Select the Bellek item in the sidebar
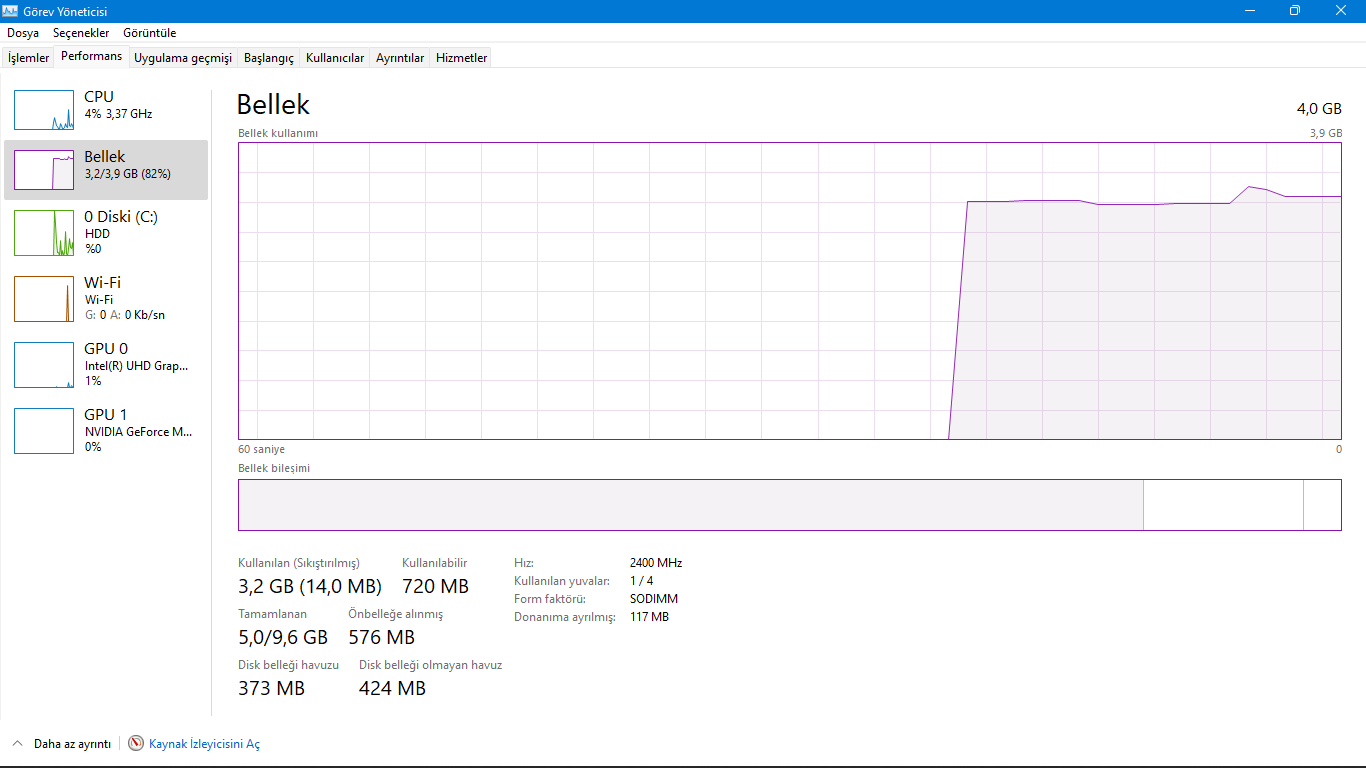 (106, 170)
